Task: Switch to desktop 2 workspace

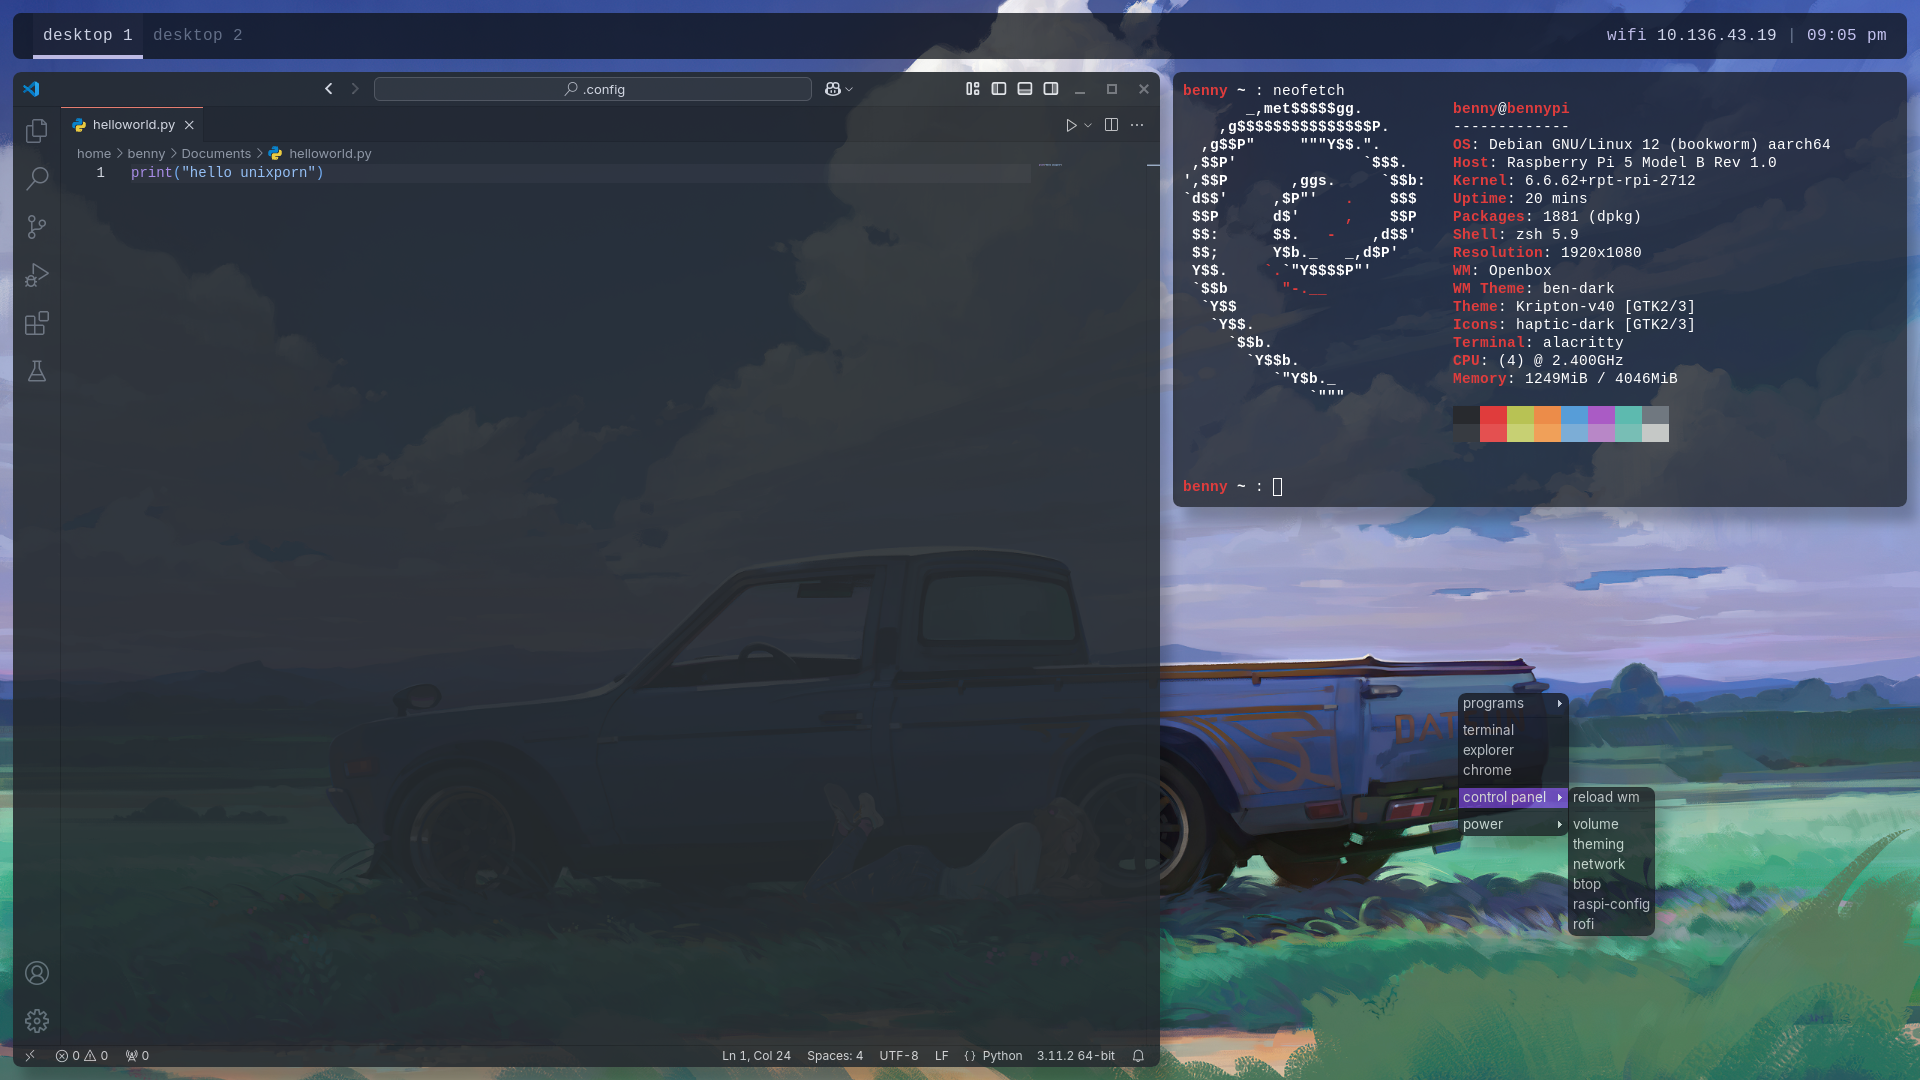Action: 198,35
